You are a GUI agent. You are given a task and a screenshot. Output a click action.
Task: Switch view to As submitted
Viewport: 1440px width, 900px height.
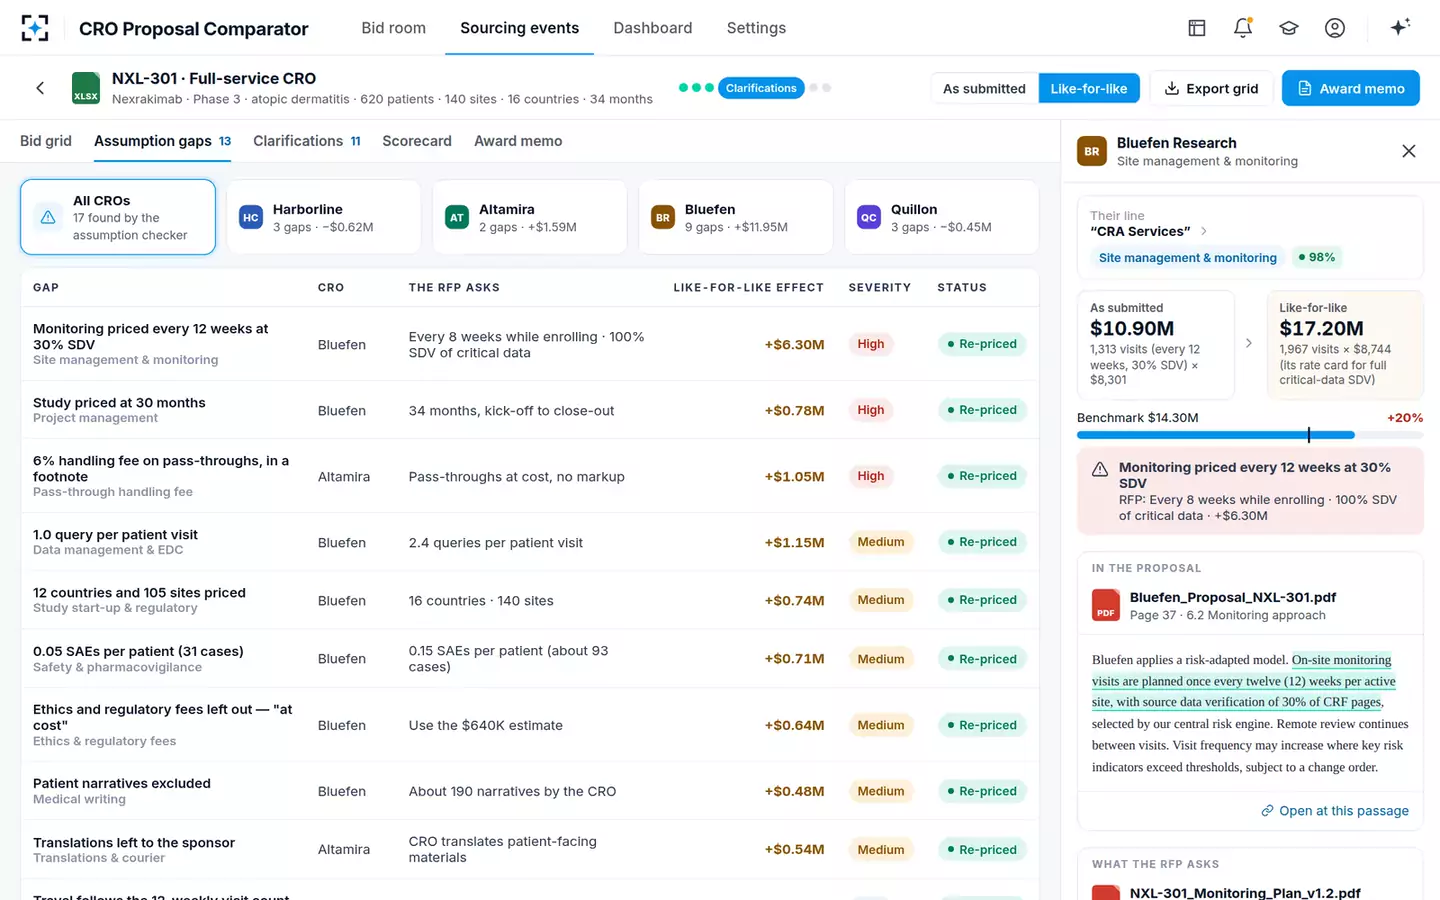(x=984, y=88)
